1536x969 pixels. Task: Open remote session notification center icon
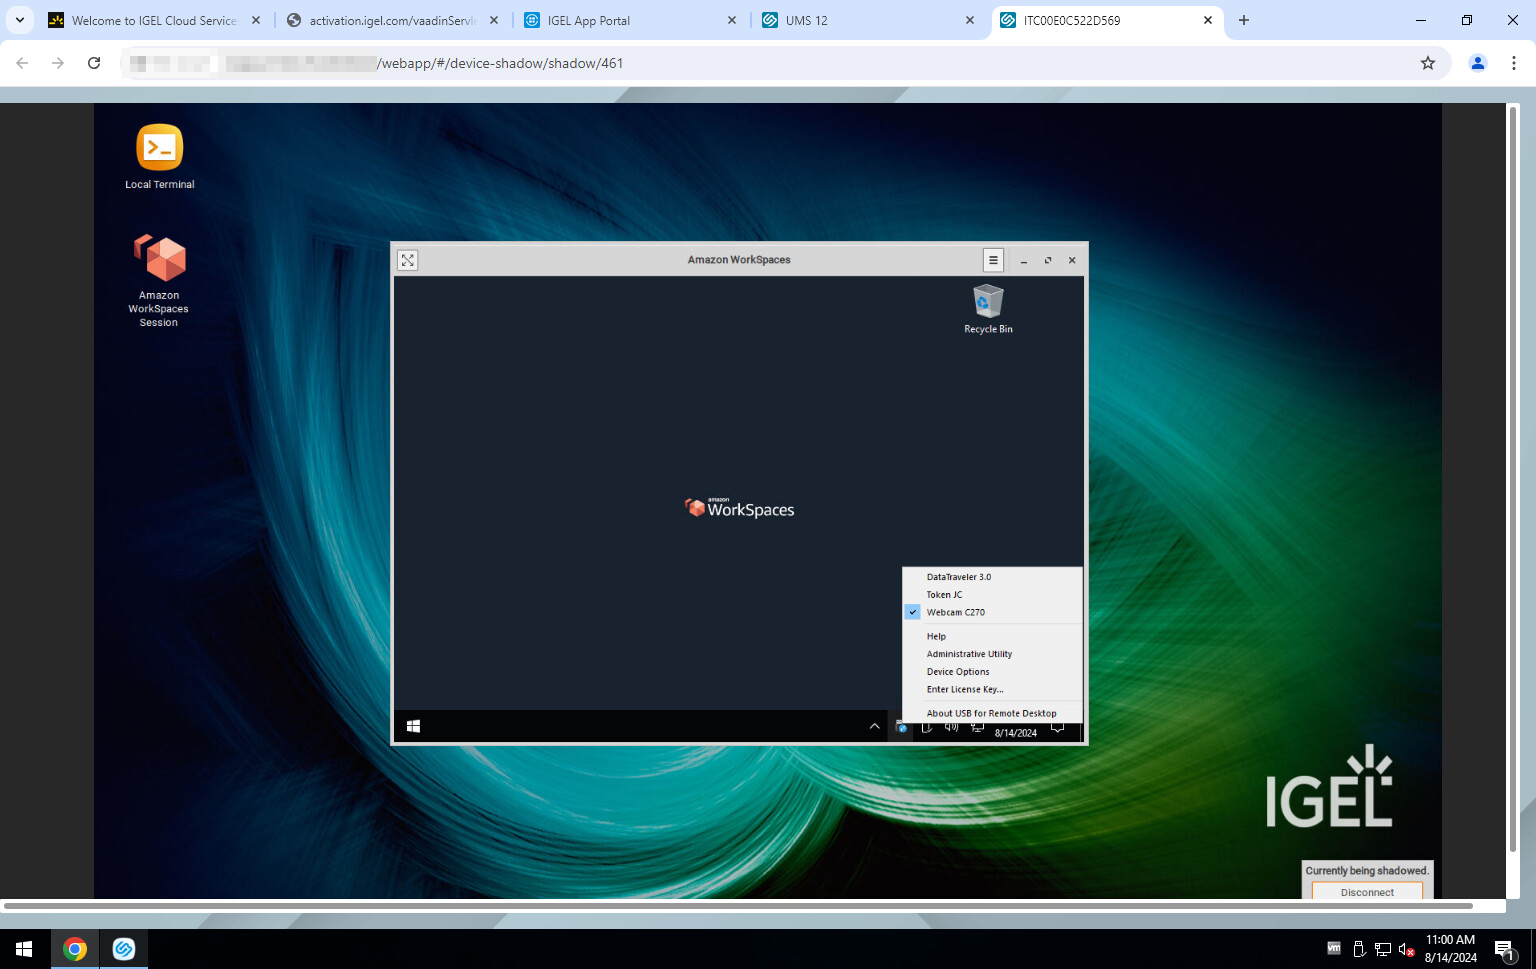coord(1057,728)
